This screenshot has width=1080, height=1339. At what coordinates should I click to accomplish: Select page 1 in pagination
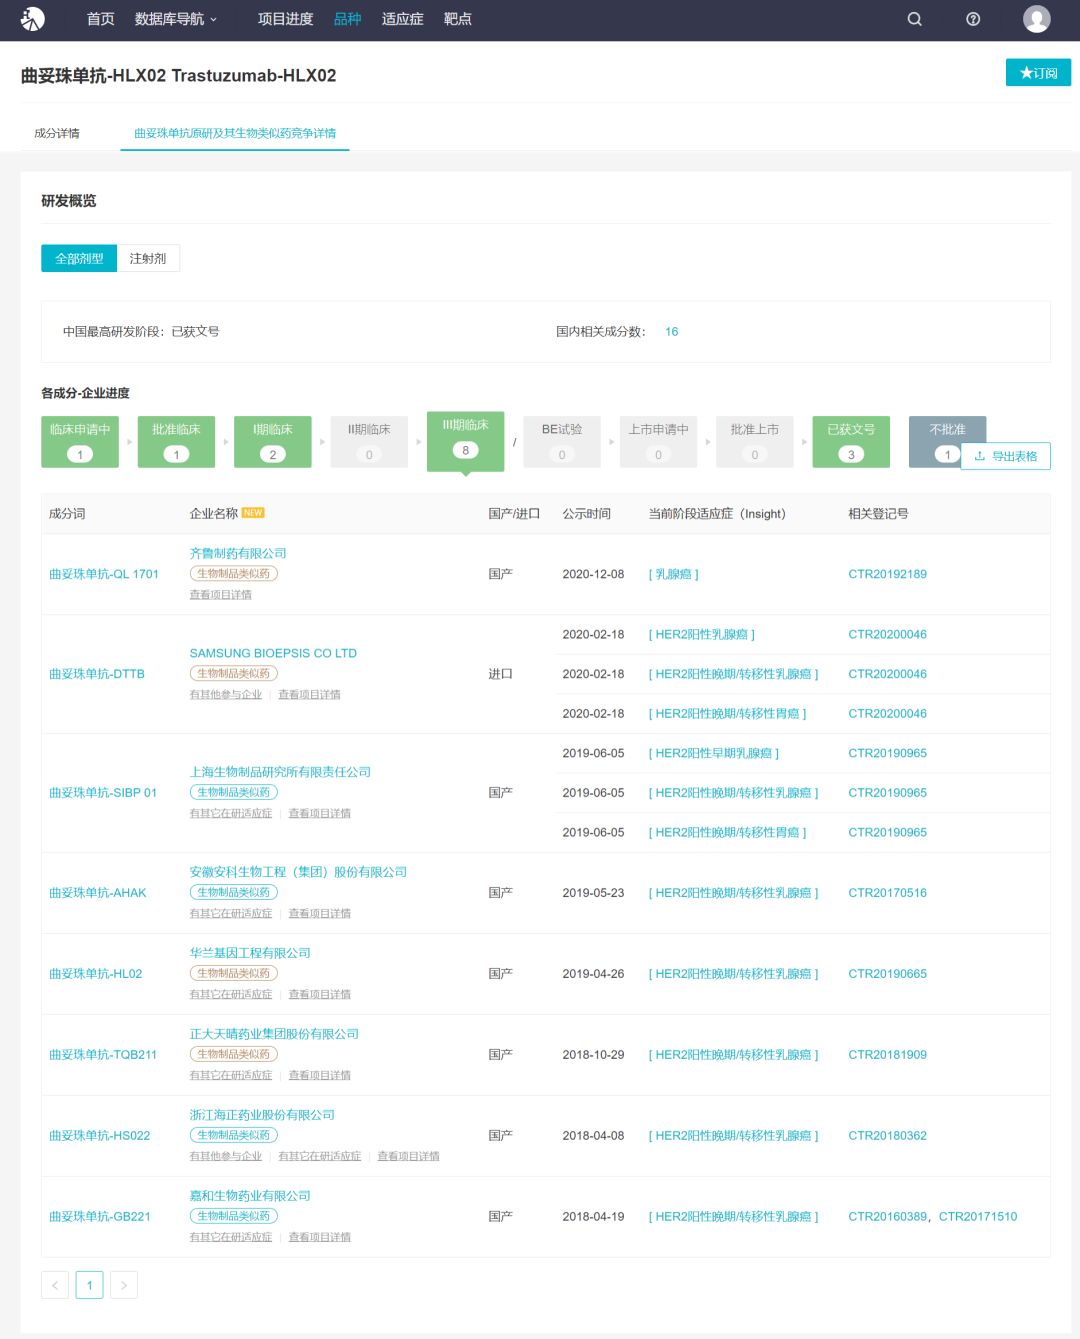click(89, 1285)
